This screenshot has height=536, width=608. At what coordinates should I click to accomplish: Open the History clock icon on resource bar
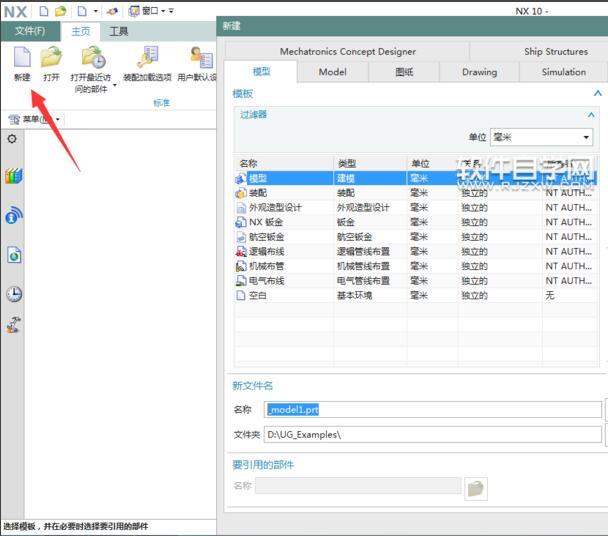(x=14, y=294)
